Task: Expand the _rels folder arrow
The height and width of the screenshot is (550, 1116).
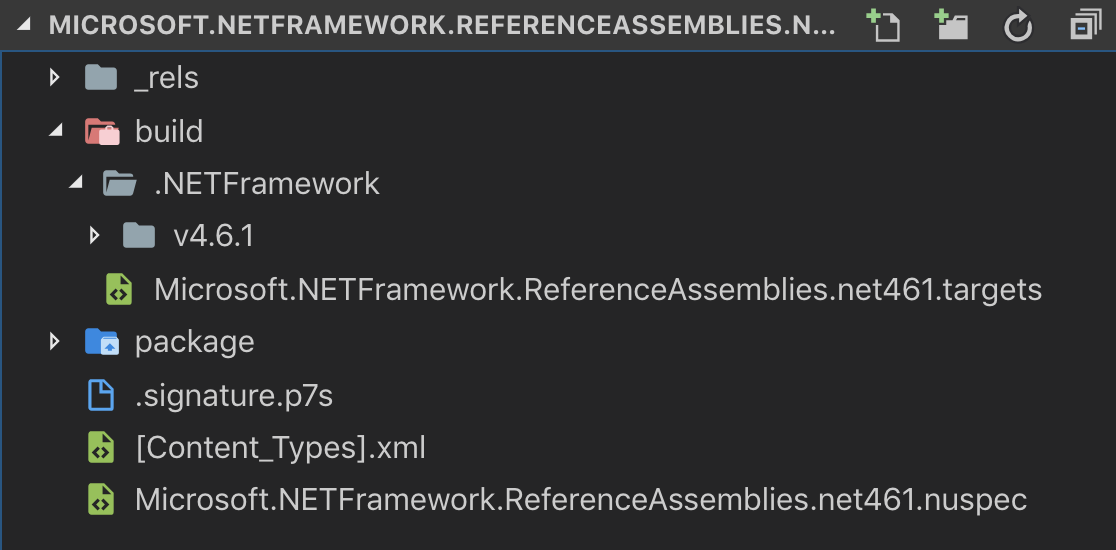Action: point(55,78)
